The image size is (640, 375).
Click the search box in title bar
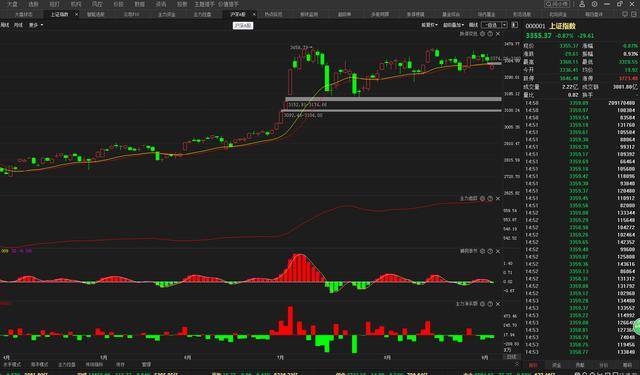(557, 4)
